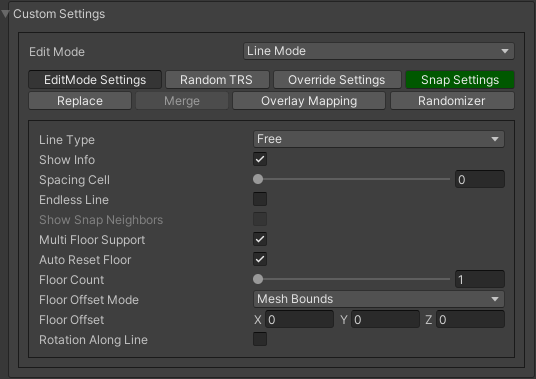
Task: Switch to Random TRS tab
Action: click(216, 80)
